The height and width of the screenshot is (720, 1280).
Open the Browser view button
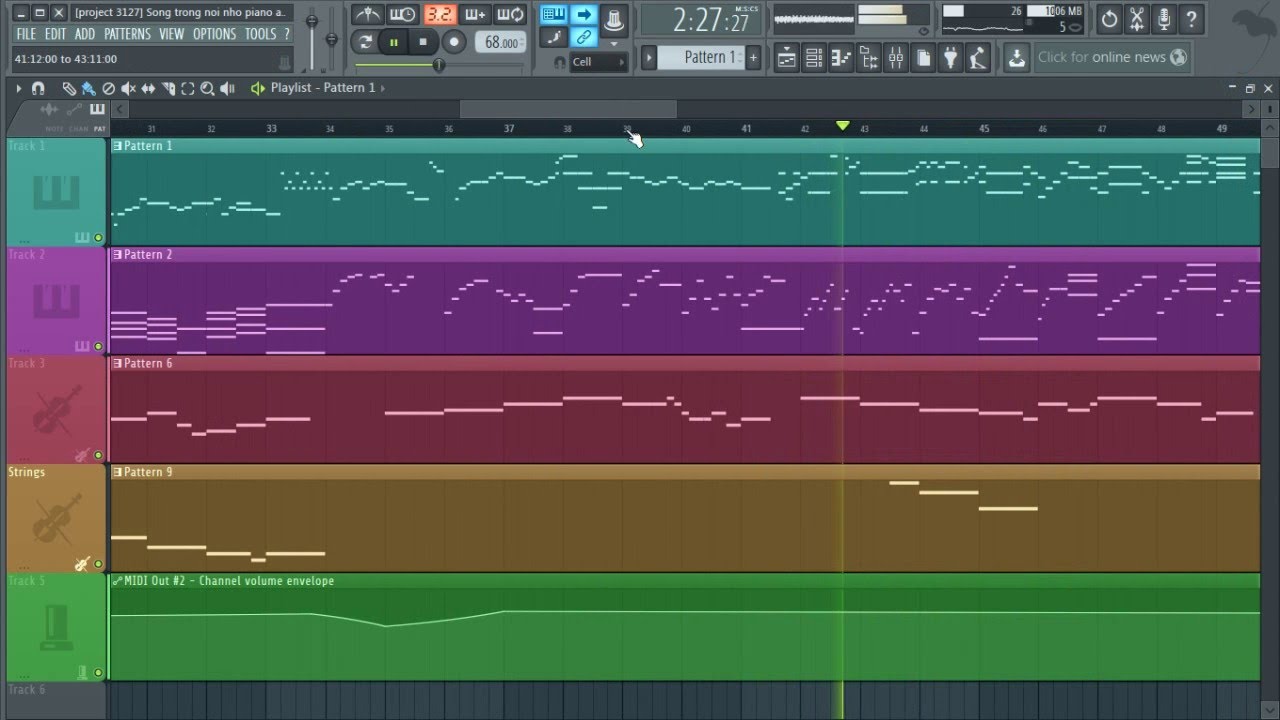tap(868, 58)
